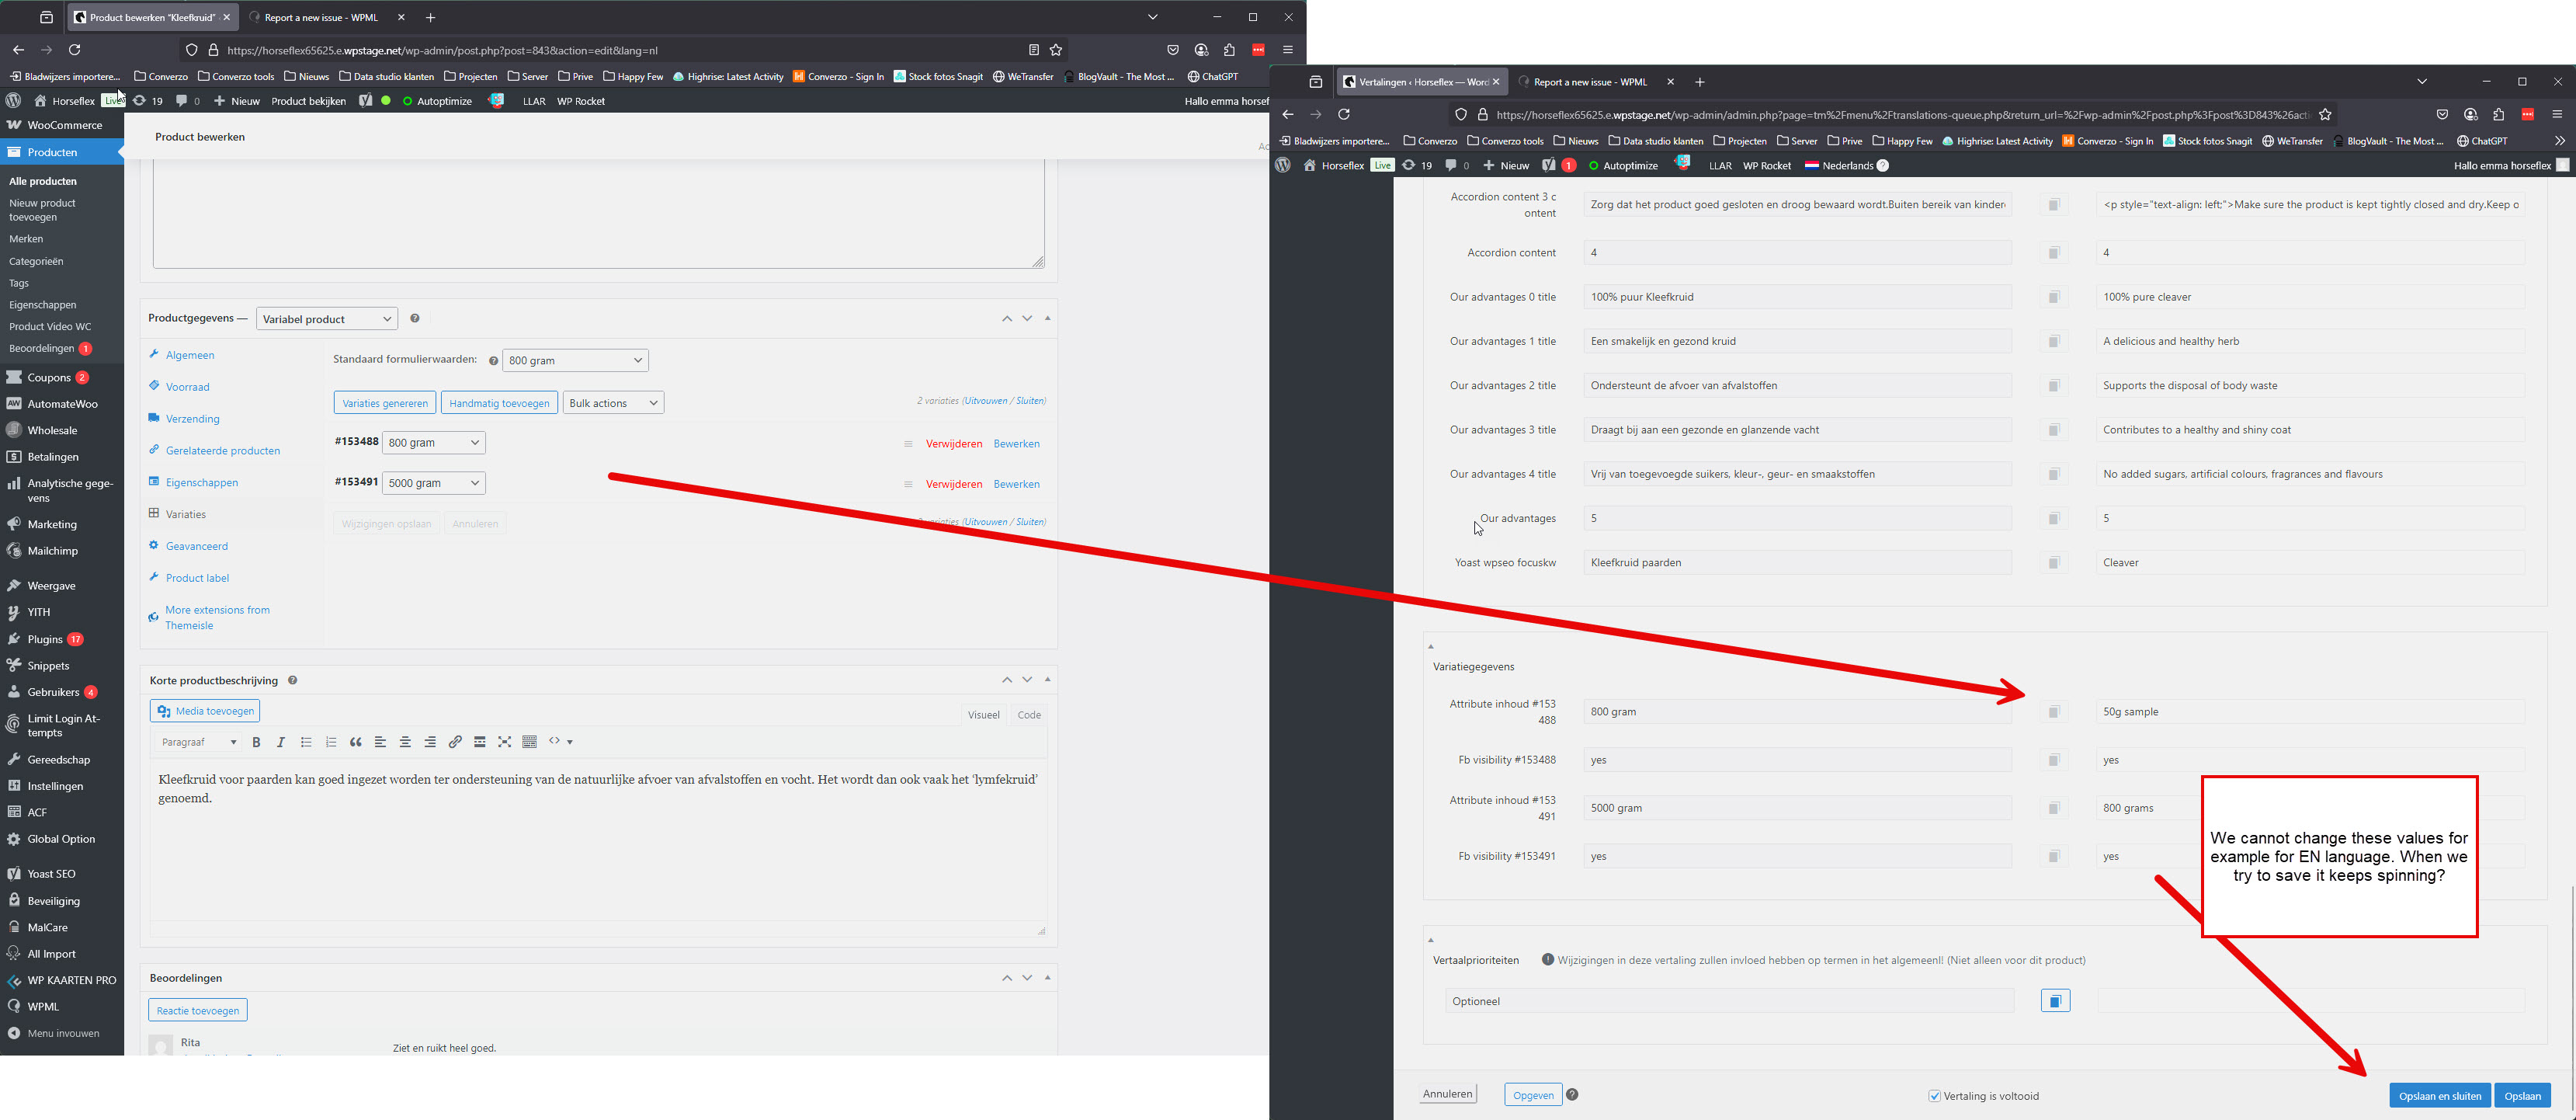Open the Bulk actions dropdown
The height and width of the screenshot is (1120, 2576).
[613, 403]
